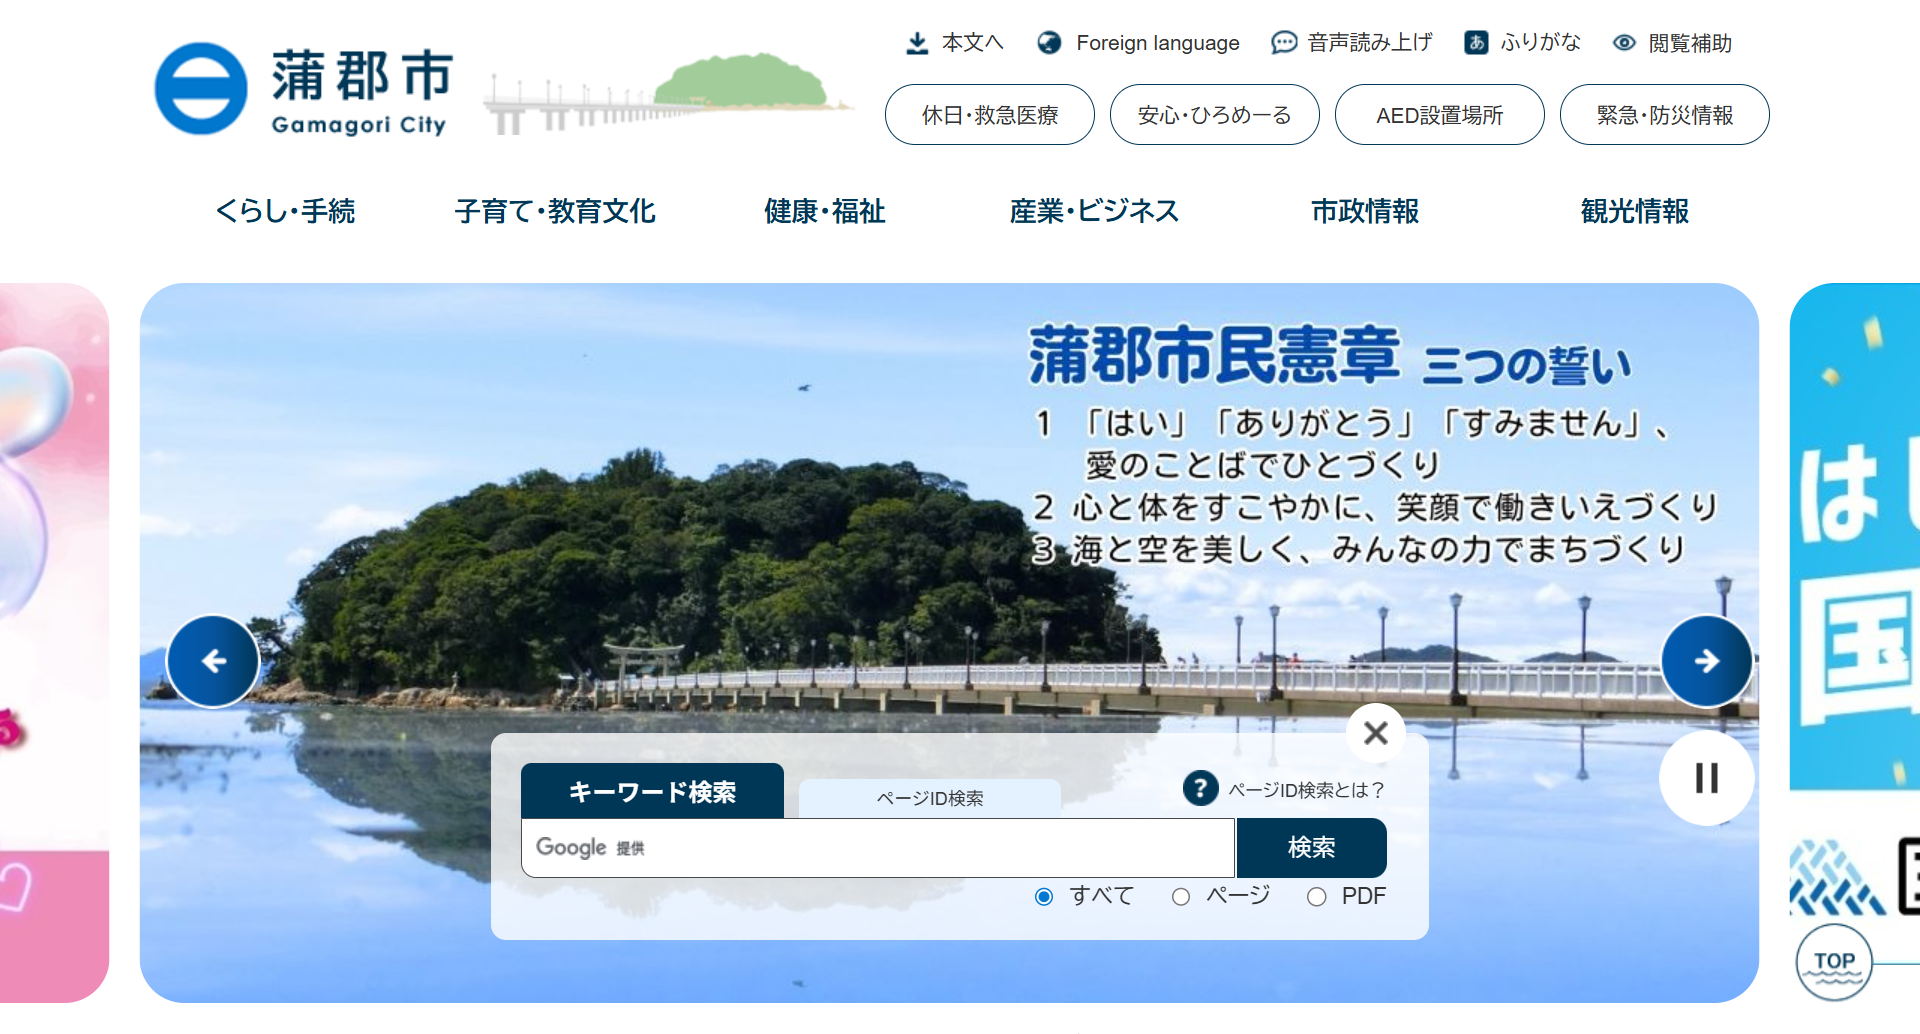1920x1034 pixels.
Task: Open the 健康・福祉 menu
Action: 825,211
